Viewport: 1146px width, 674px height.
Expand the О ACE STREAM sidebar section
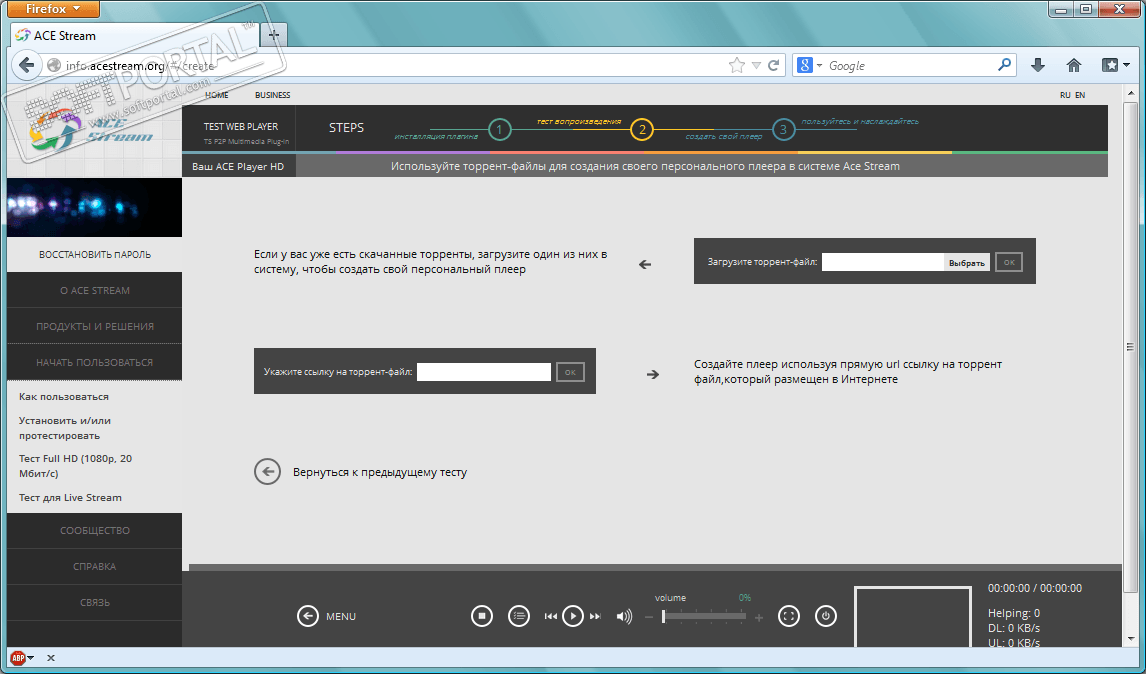[95, 290]
